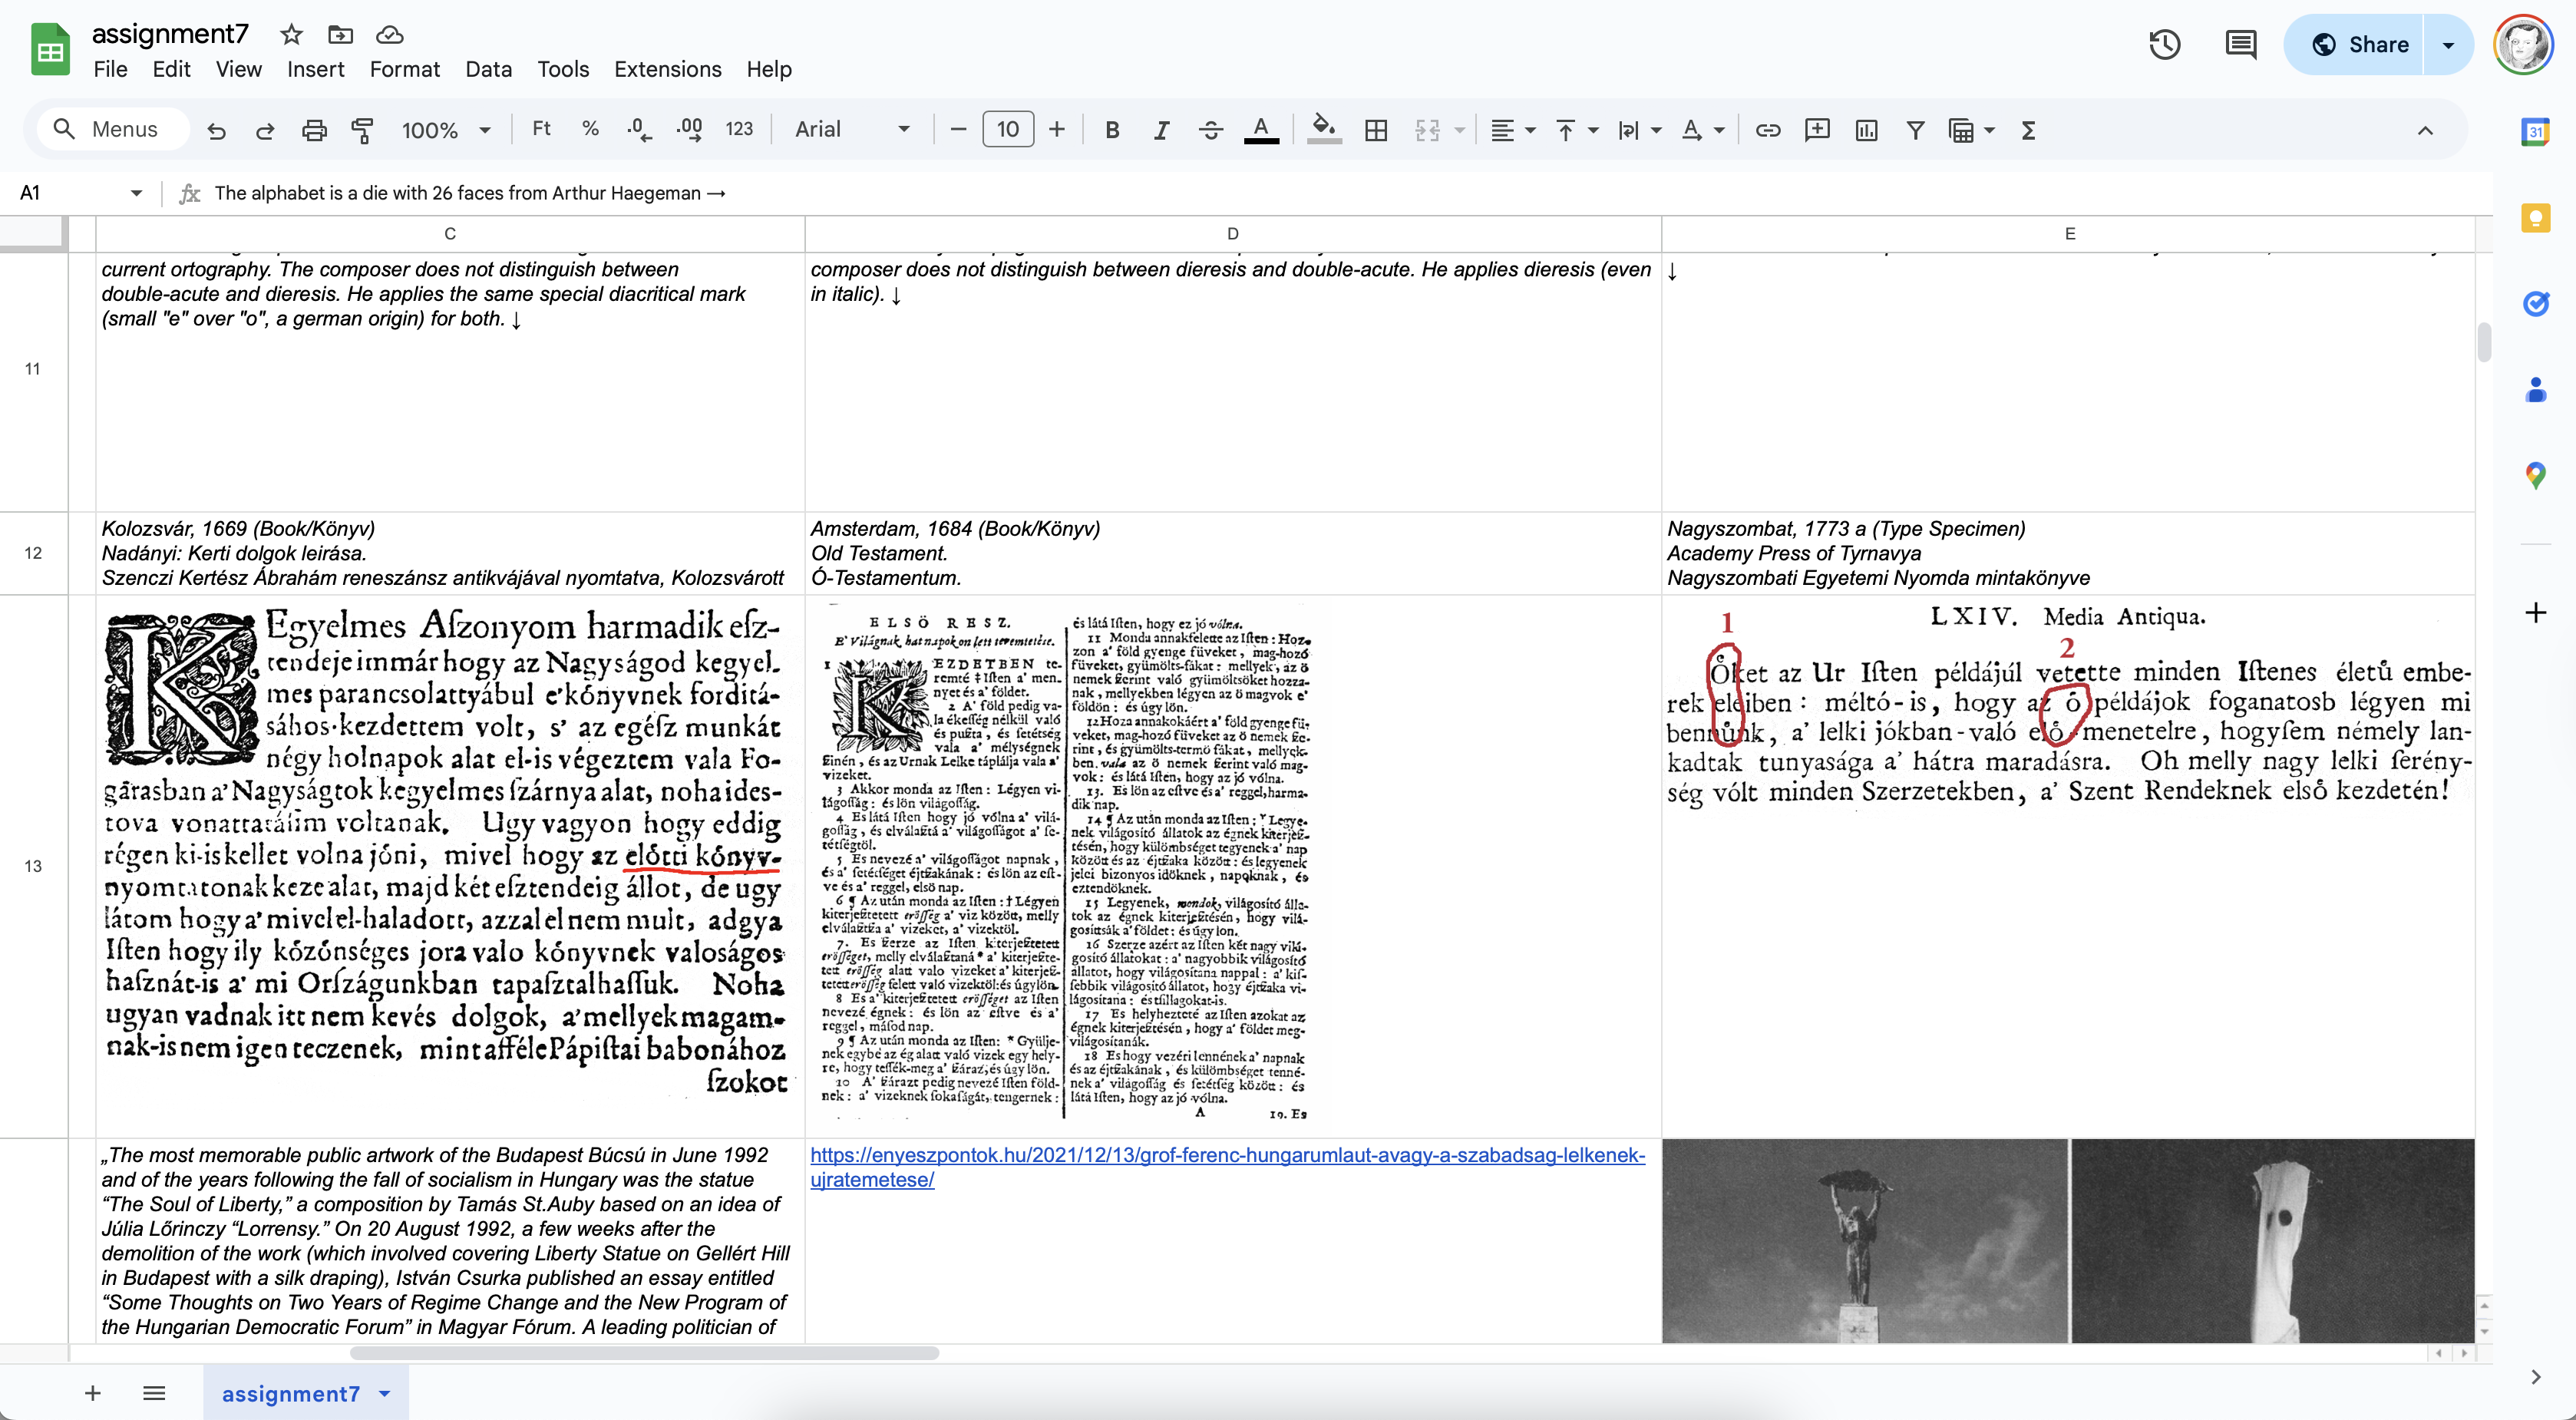Open the comments panel icon

(2240, 45)
